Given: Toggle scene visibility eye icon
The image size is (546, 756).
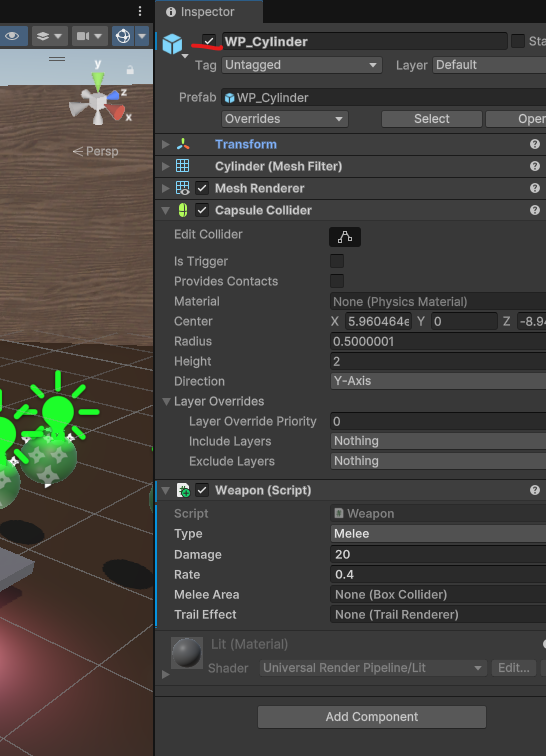Looking at the screenshot, I should point(12,36).
